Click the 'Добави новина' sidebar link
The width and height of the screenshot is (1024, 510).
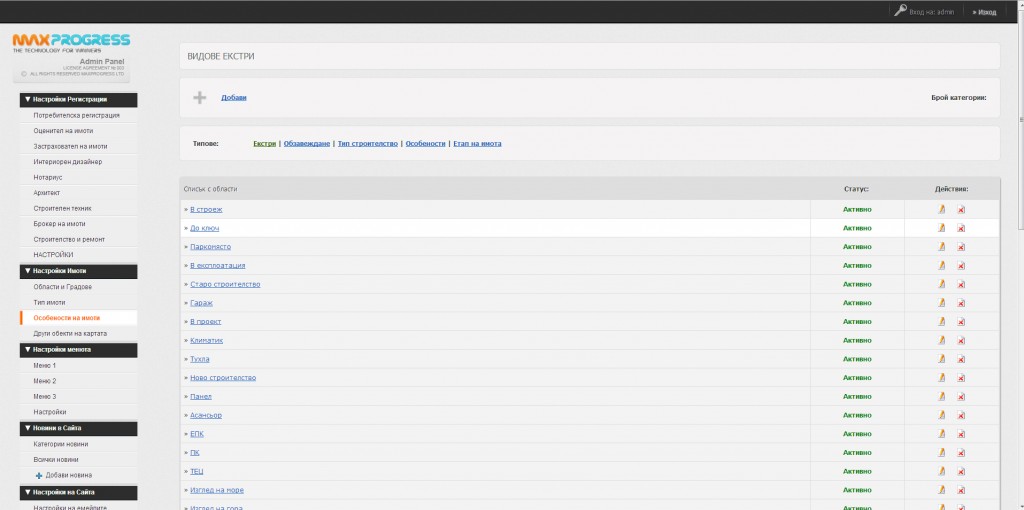coord(69,476)
